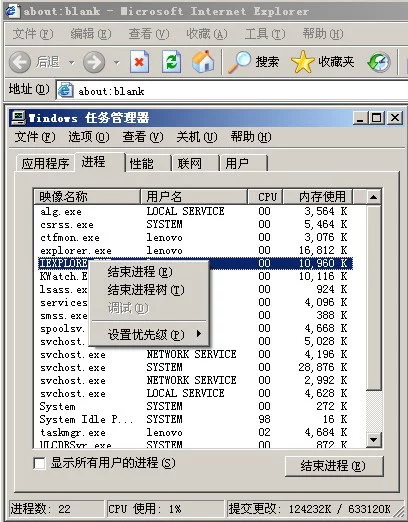
Task: Toggle 显示所有用户的进程 checkbox
Action: click(x=39, y=463)
